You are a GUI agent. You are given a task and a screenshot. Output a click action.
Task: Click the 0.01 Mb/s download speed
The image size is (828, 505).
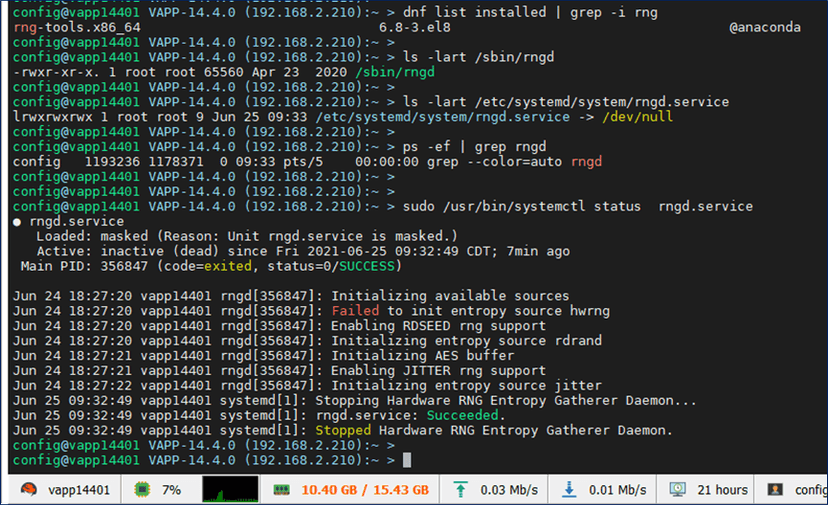[617, 490]
